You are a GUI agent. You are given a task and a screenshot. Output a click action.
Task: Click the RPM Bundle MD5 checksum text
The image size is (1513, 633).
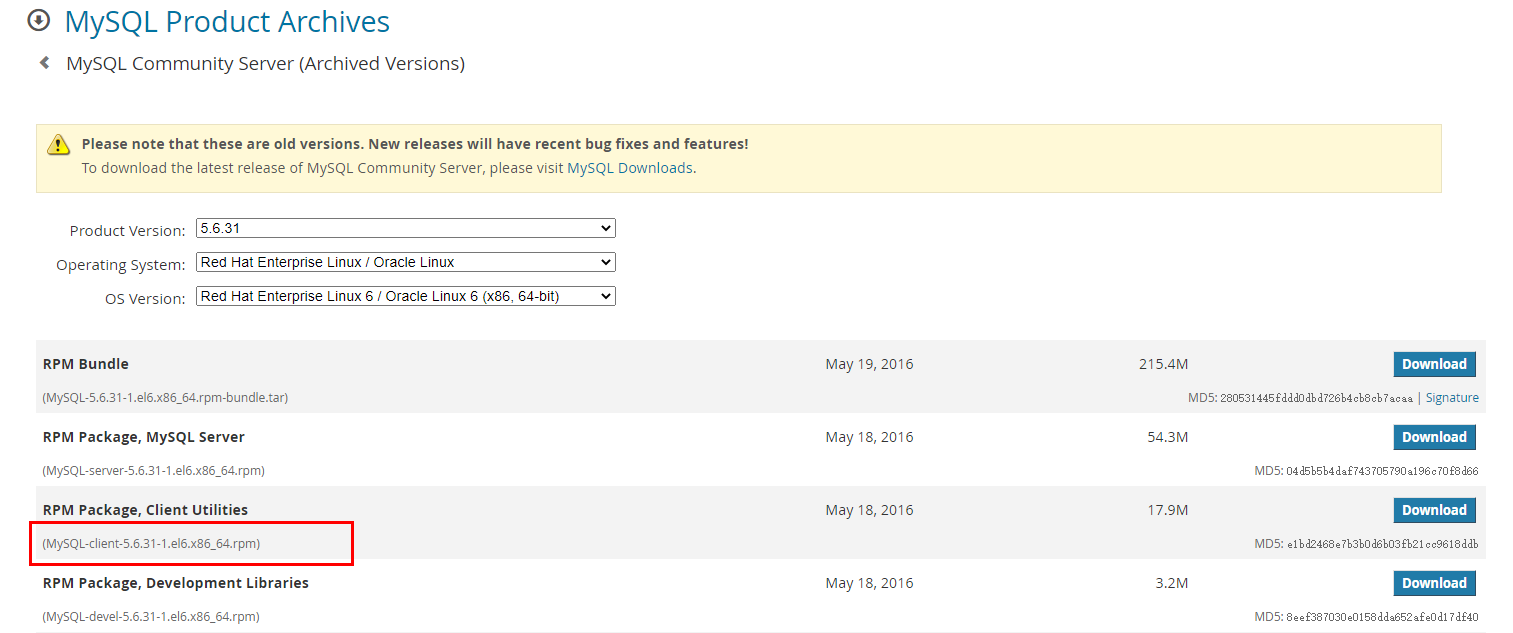tap(1300, 398)
